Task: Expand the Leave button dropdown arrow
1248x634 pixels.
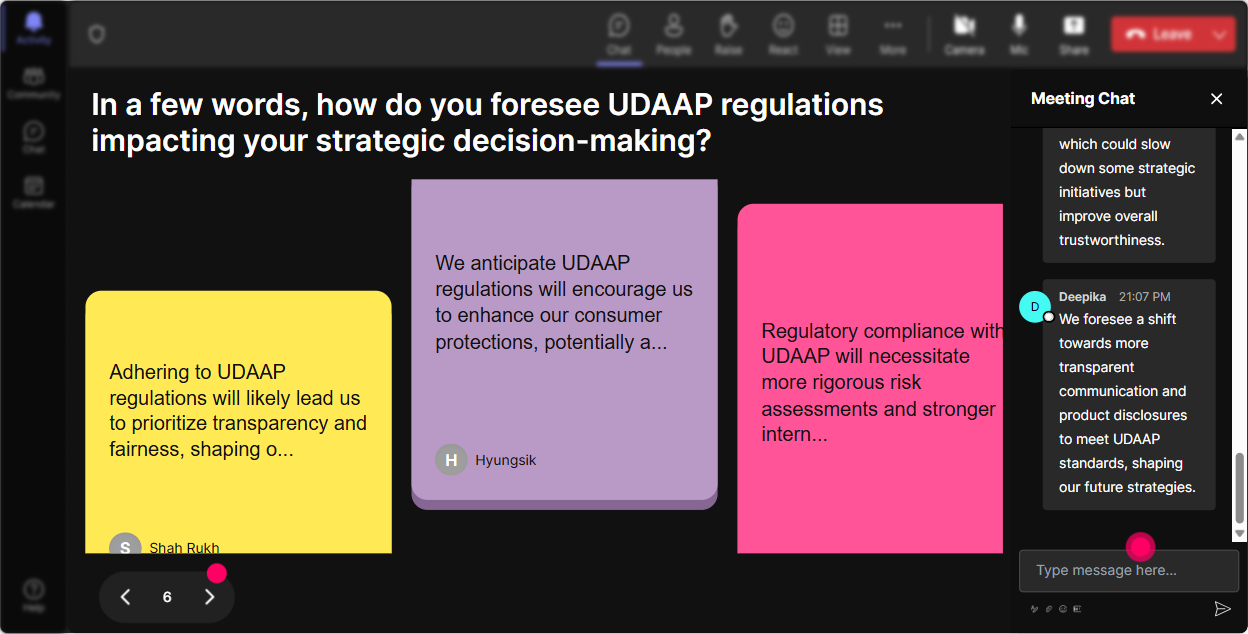Action: click(x=1221, y=34)
